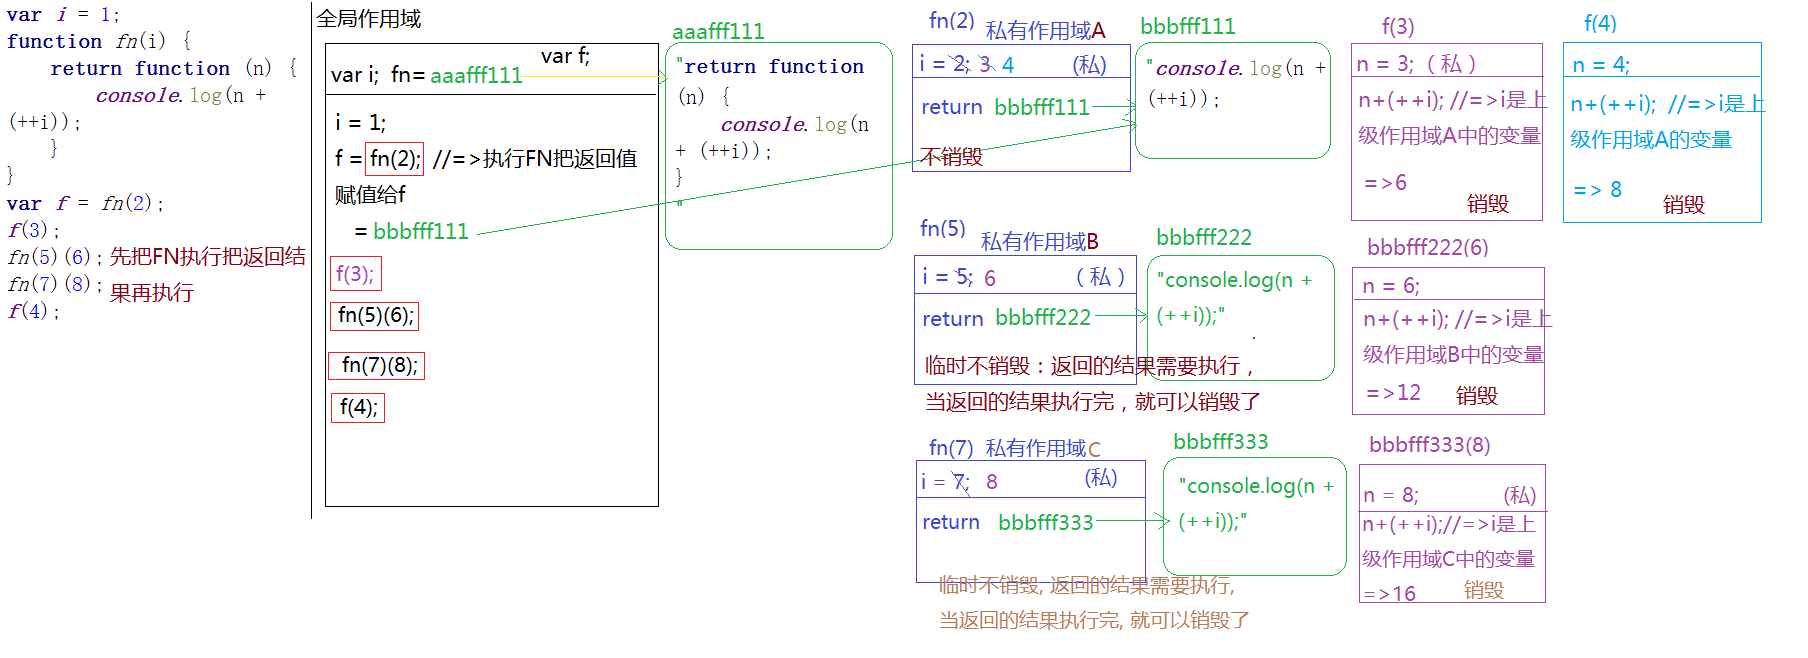1808x658 pixels.
Task: Click the red-boxed fn(2); call
Action: point(395,158)
